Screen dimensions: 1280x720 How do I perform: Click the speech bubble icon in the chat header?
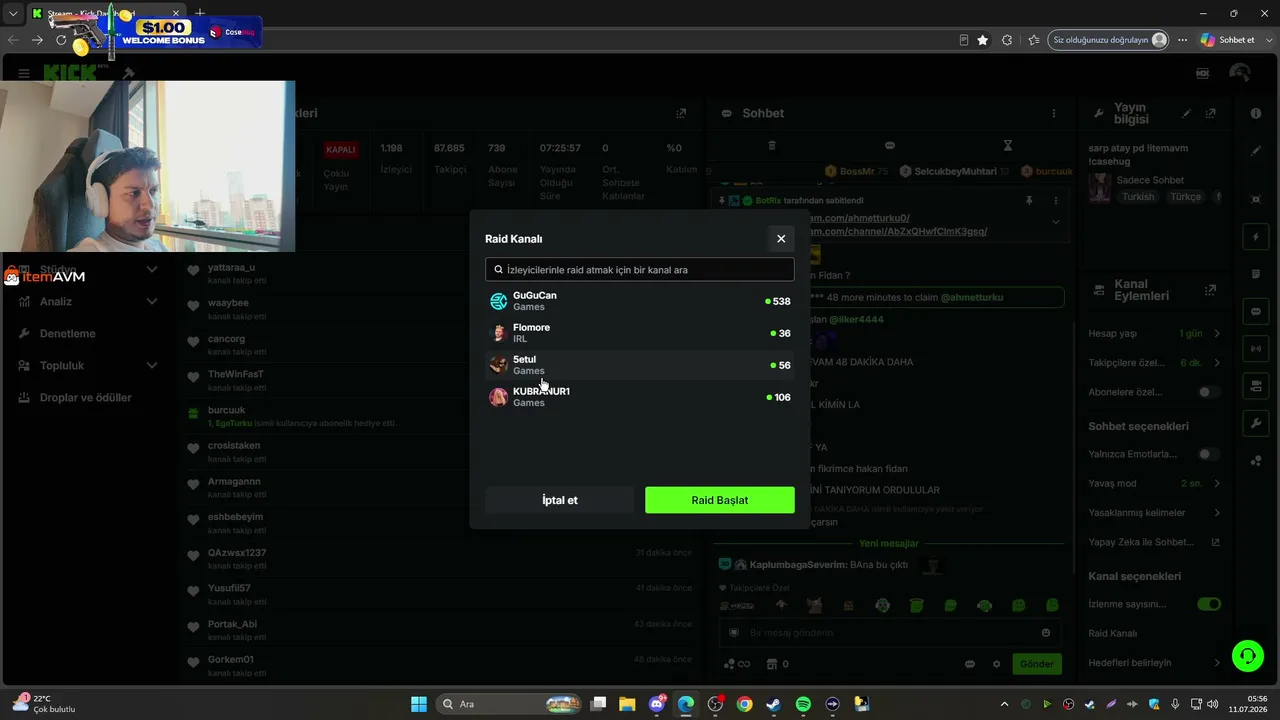pos(890,146)
